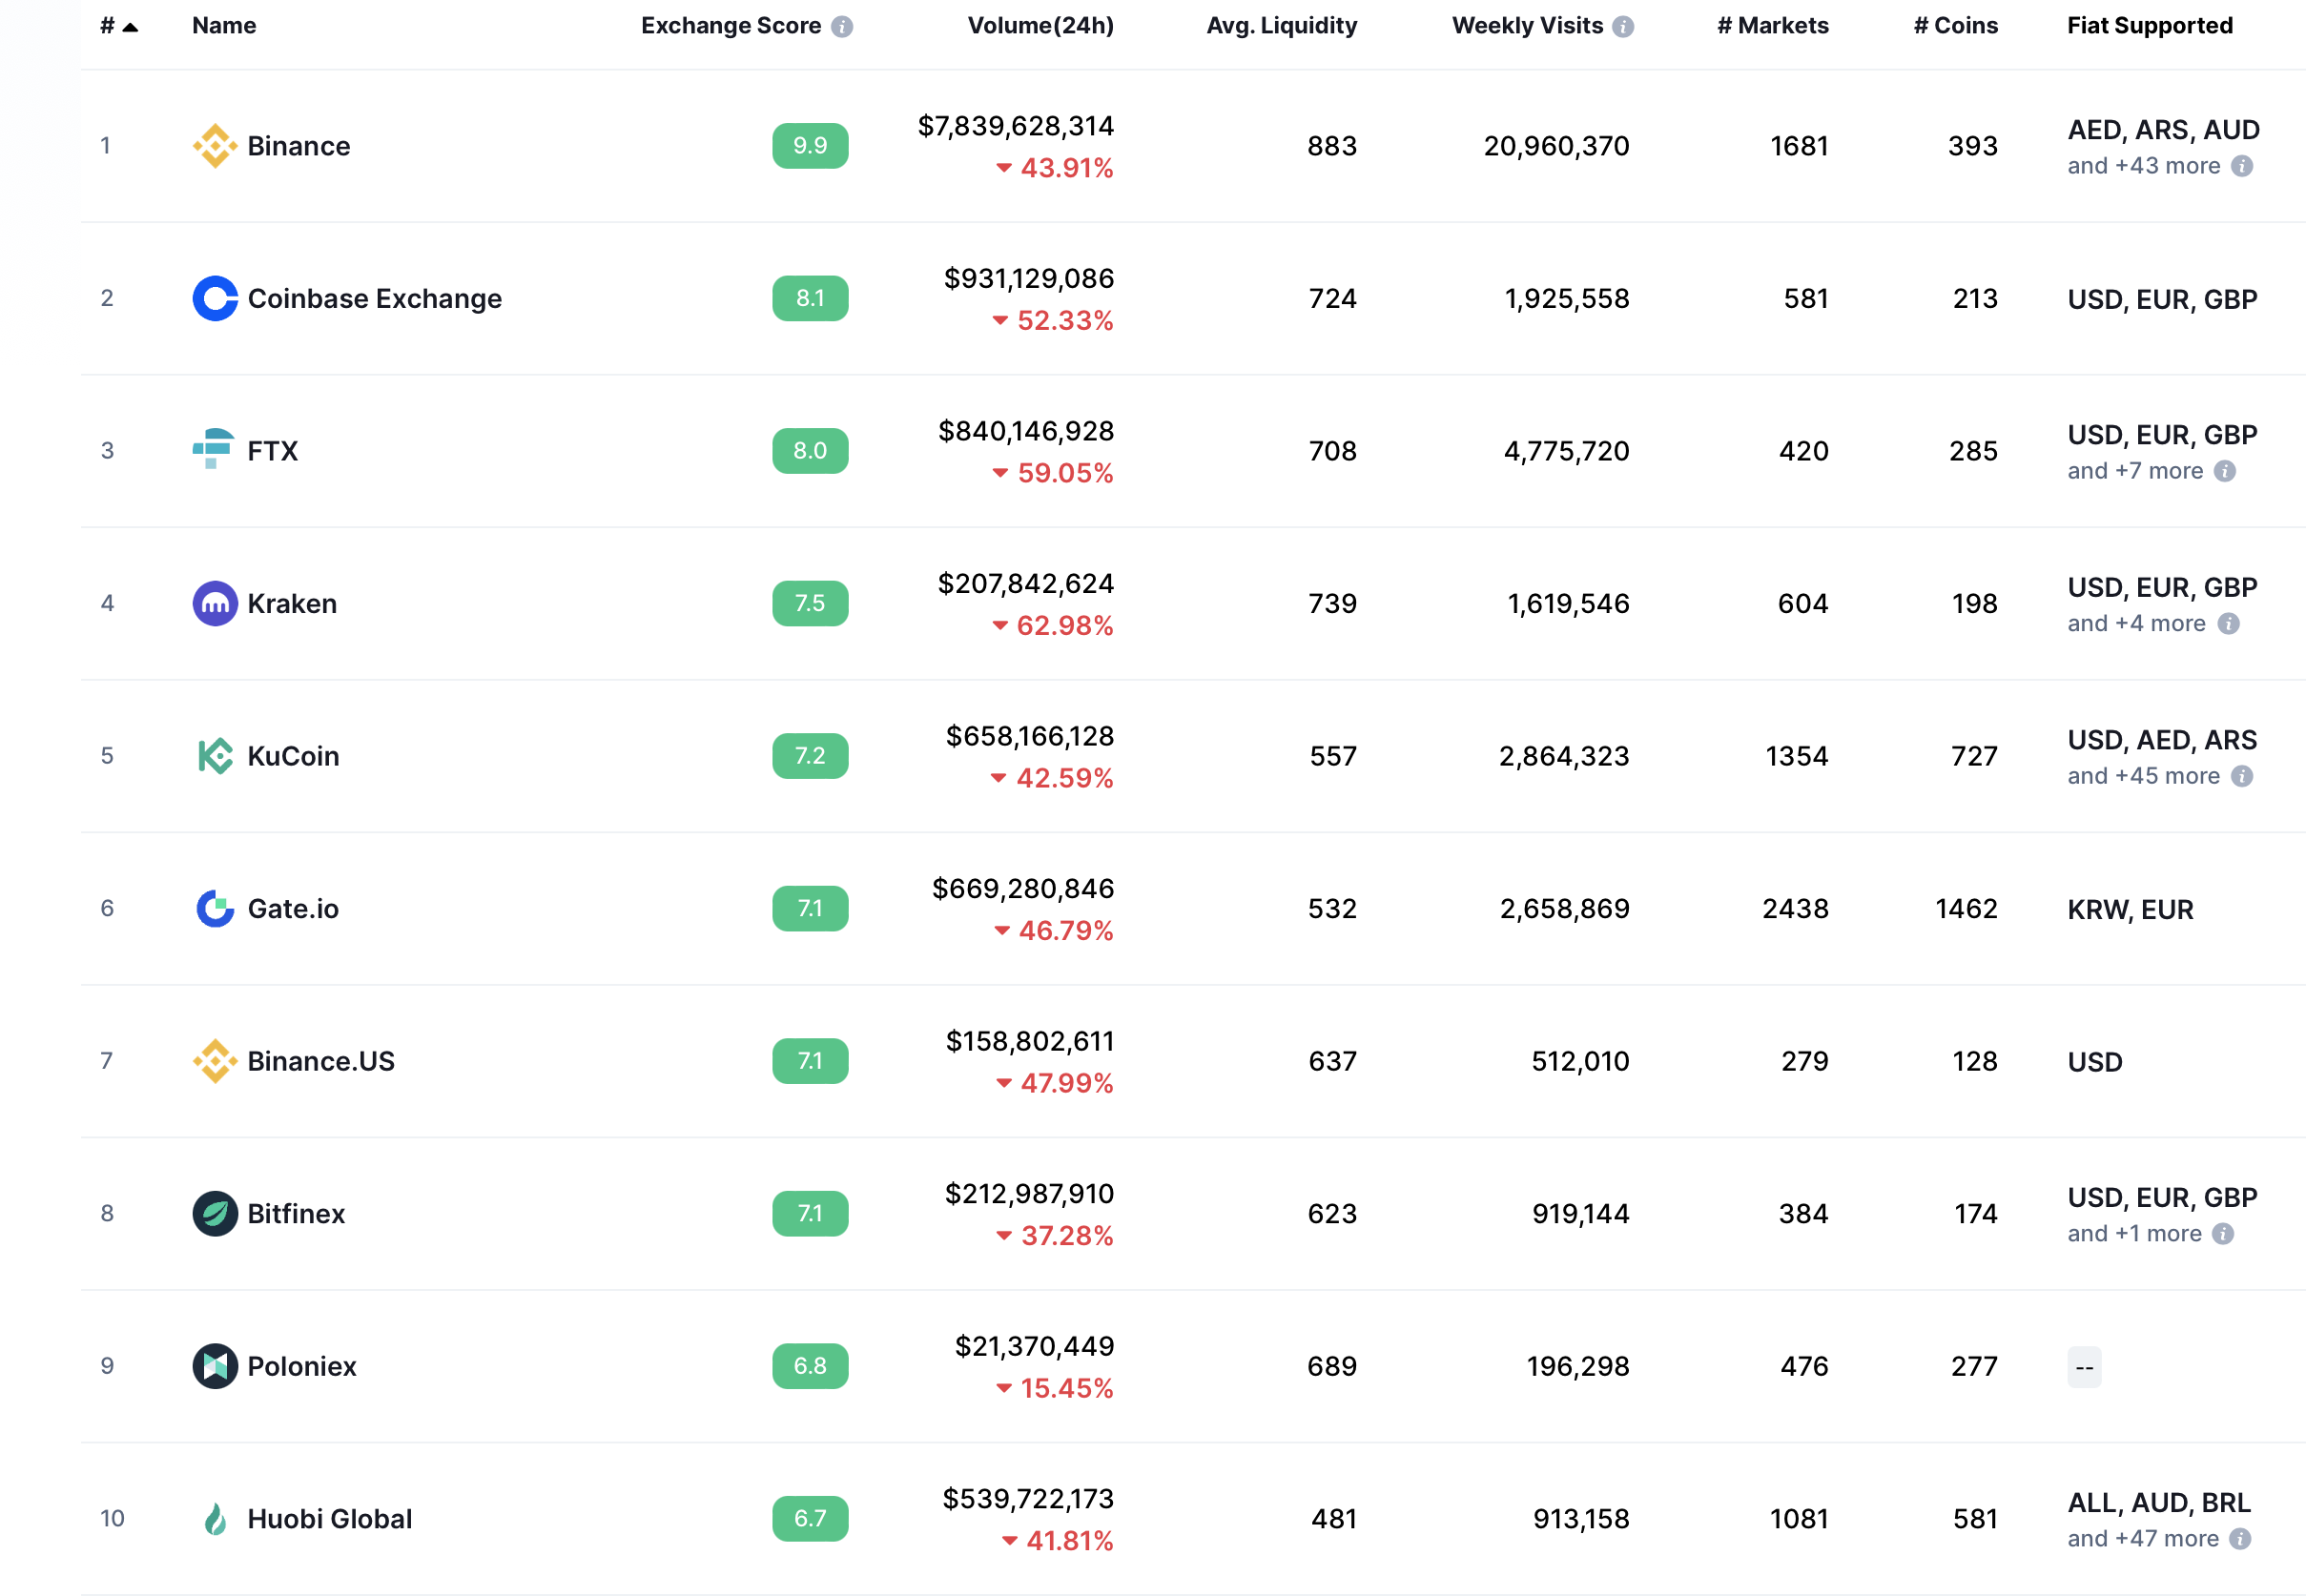The image size is (2306, 1596).
Task: Sort table by Avg. Liquidity header
Action: click(1281, 26)
